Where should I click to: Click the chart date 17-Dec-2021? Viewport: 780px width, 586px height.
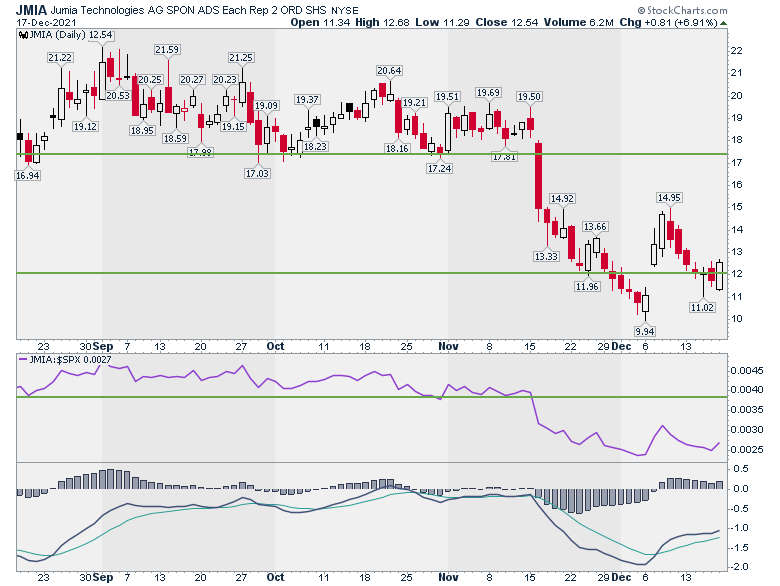46,22
